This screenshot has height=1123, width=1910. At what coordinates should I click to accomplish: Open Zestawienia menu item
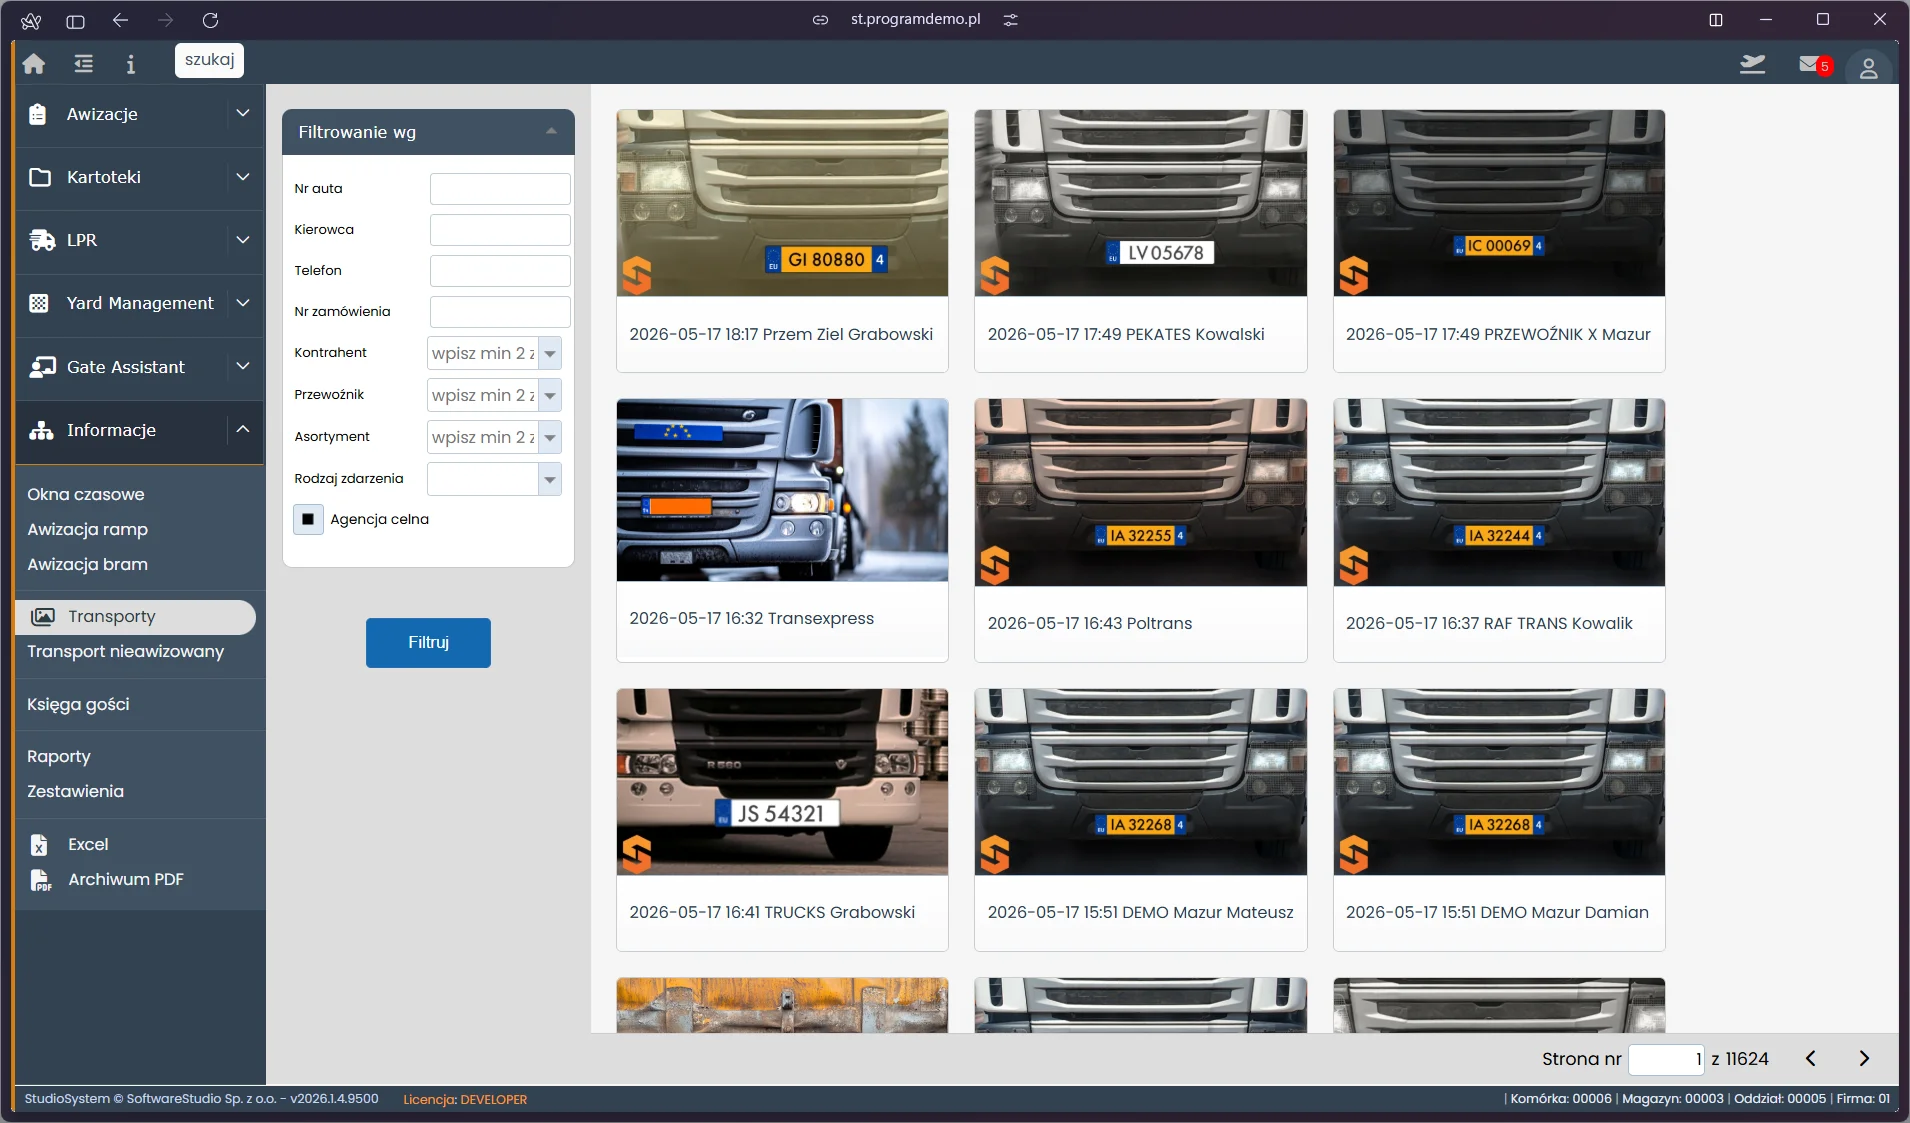point(76,791)
